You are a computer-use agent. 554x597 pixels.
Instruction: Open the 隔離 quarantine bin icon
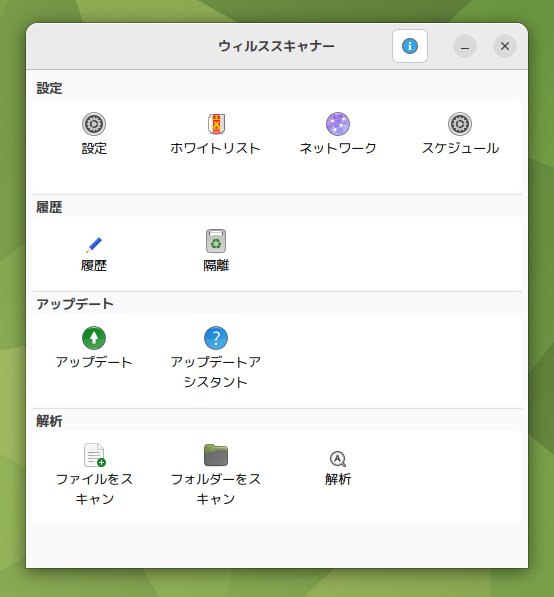[x=216, y=241]
